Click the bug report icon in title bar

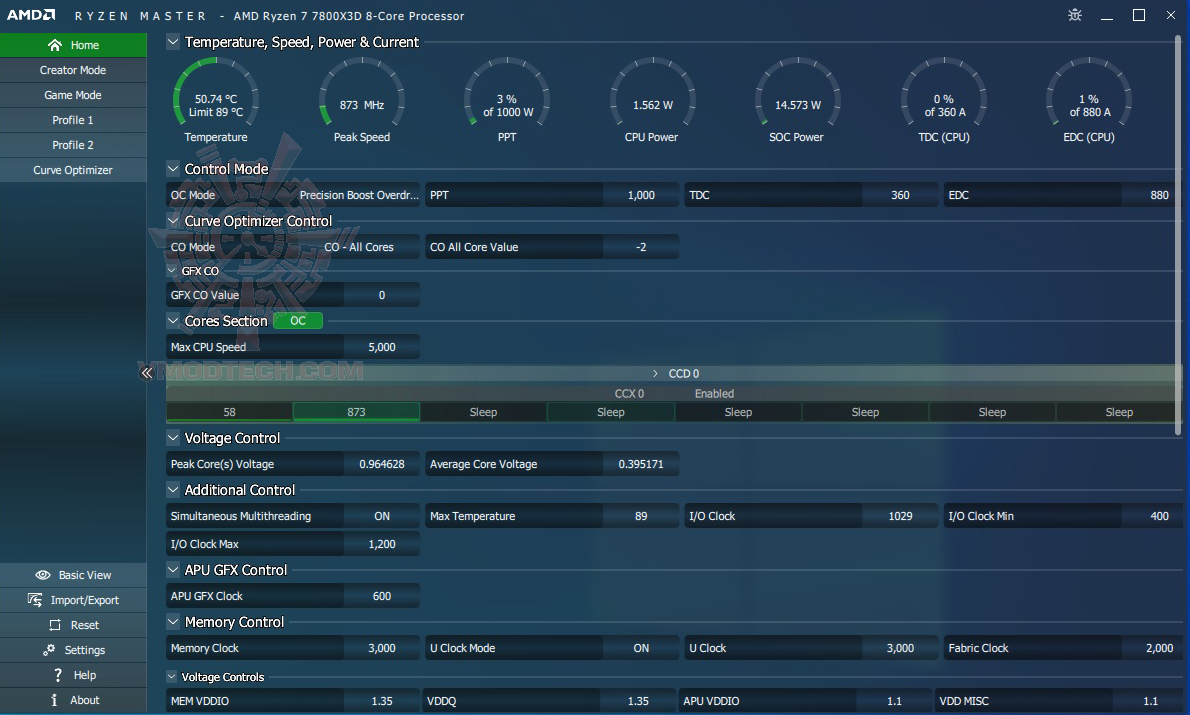click(x=1075, y=15)
